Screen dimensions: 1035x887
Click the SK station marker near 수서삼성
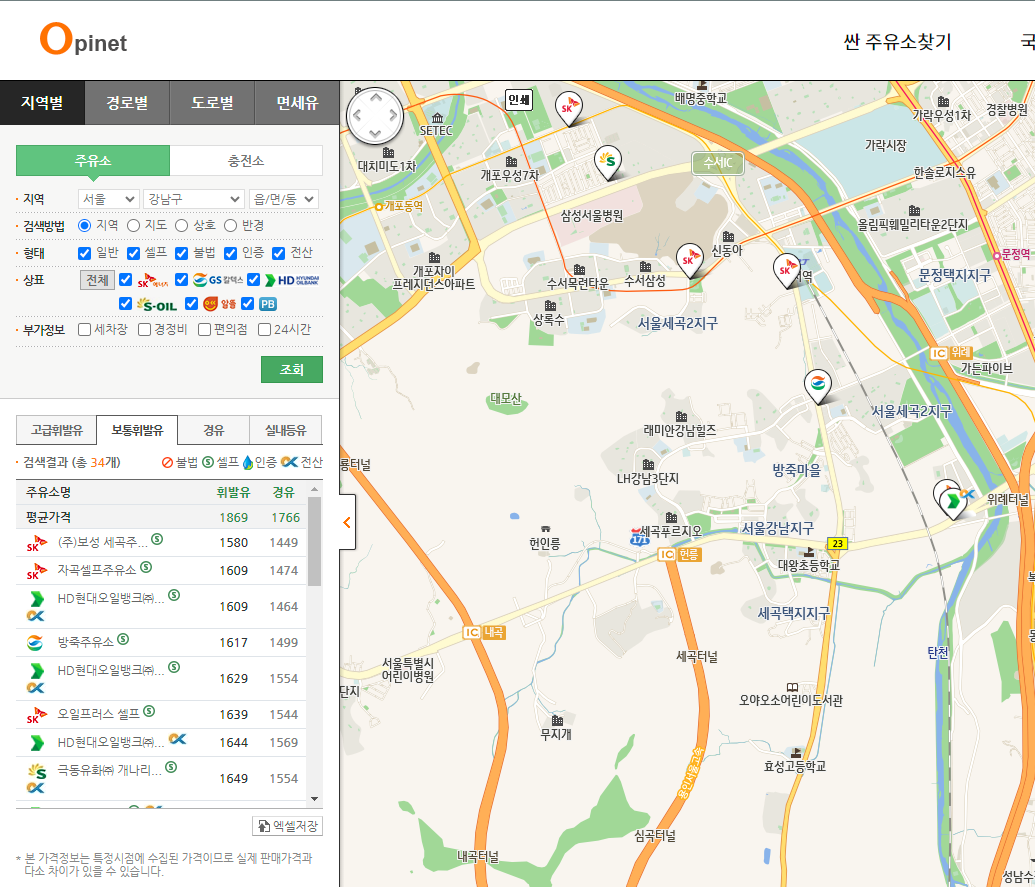click(x=689, y=261)
